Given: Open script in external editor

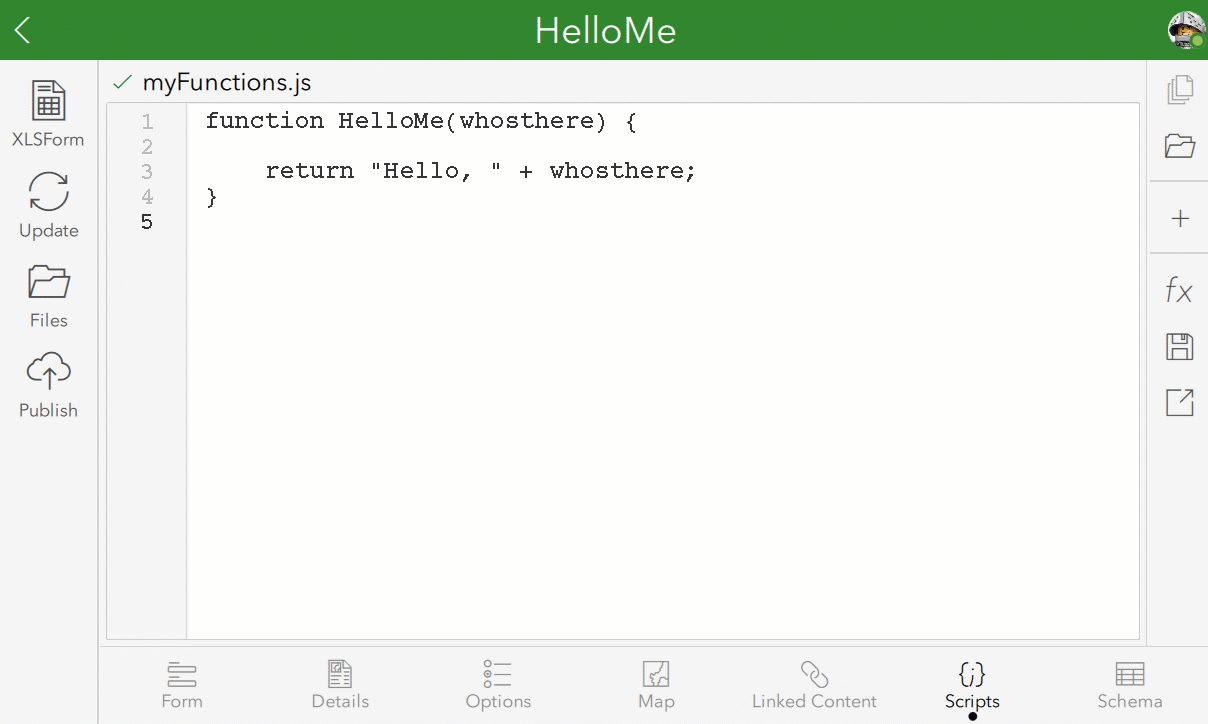Looking at the screenshot, I should point(1180,402).
